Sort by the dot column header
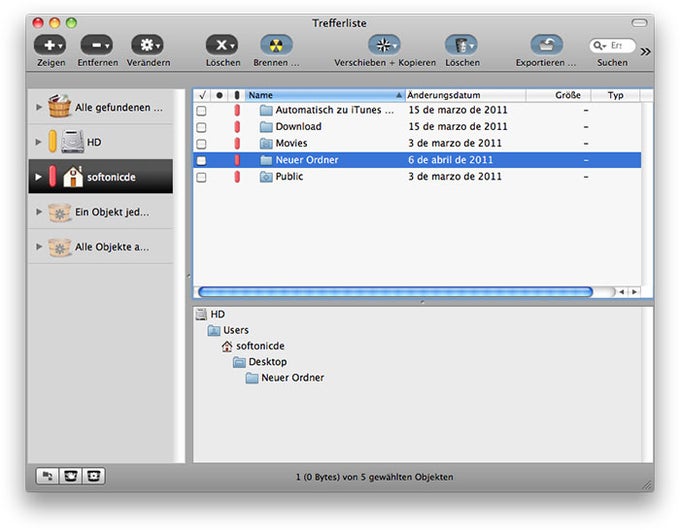 (x=219, y=95)
